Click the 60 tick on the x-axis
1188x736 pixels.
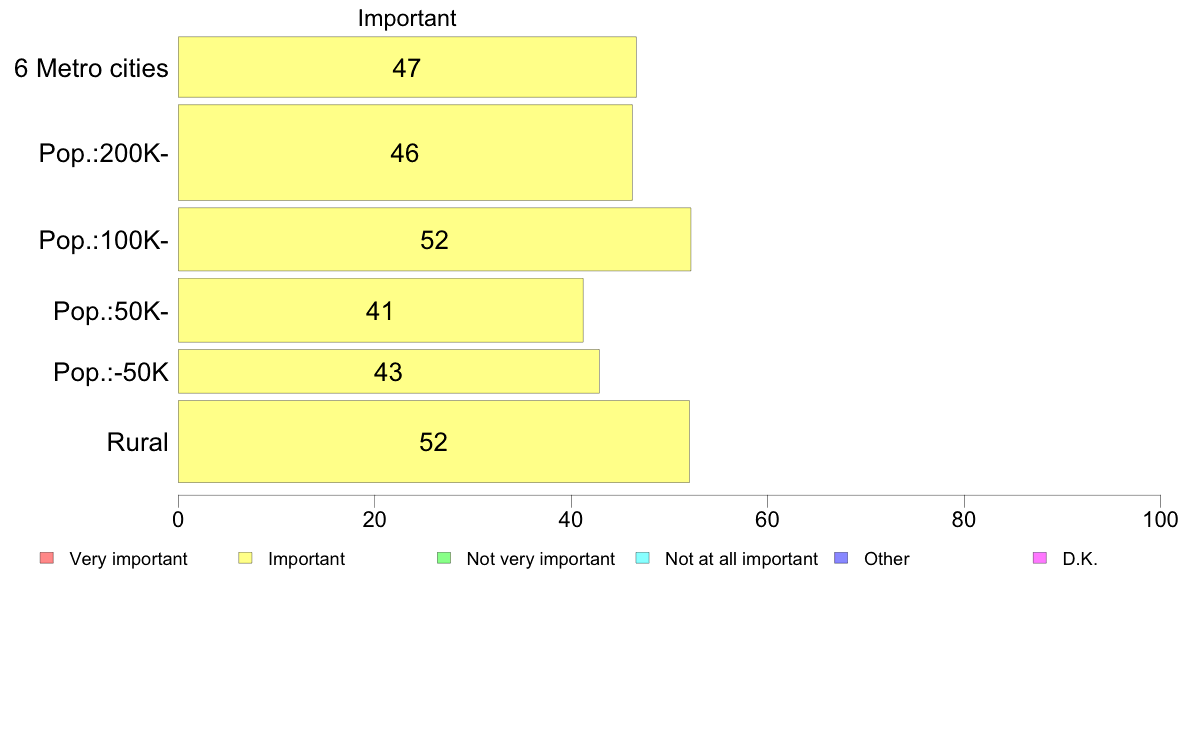768,519
